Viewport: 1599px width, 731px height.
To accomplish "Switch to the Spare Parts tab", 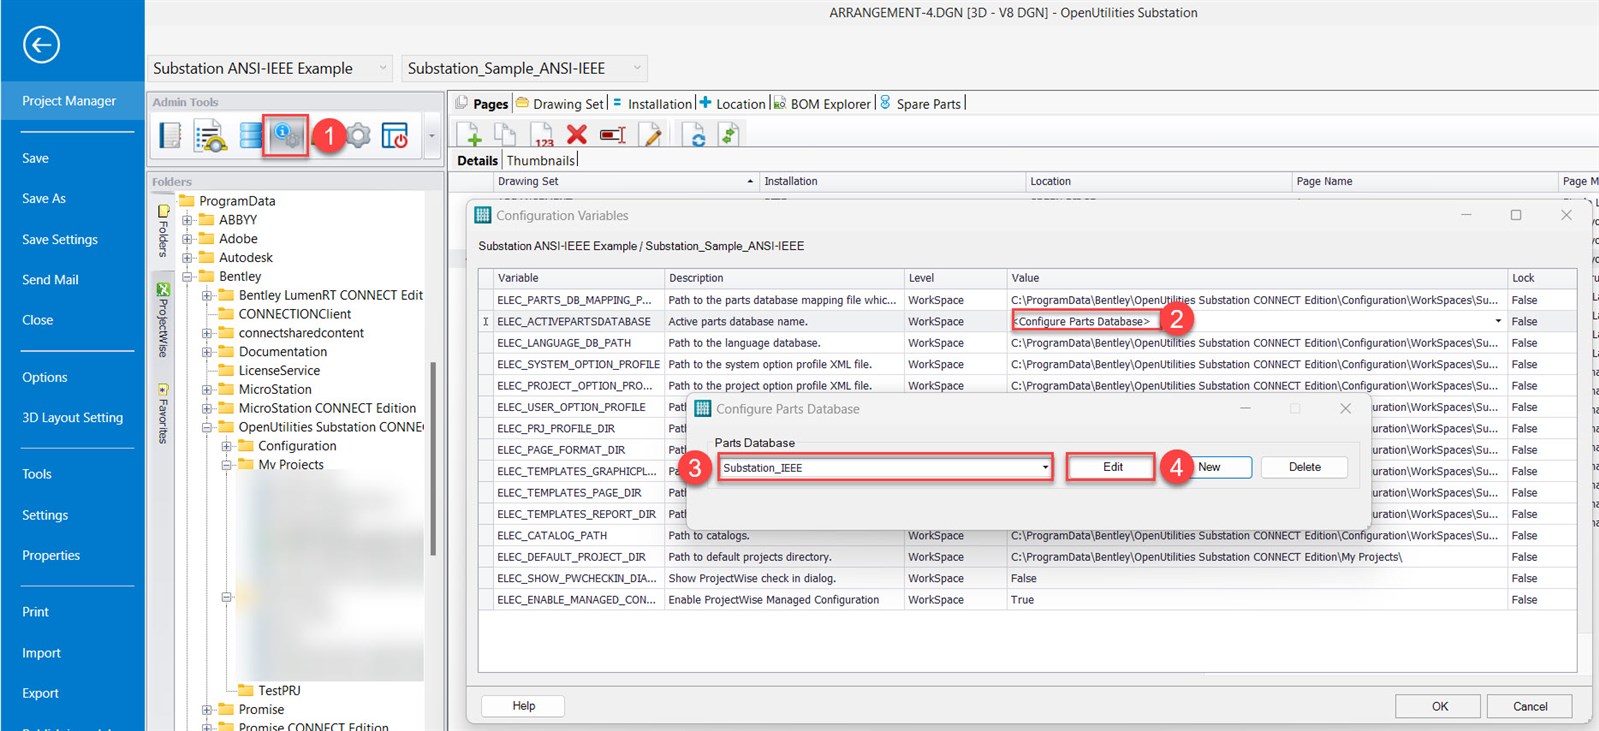I will pyautogui.click(x=921, y=103).
